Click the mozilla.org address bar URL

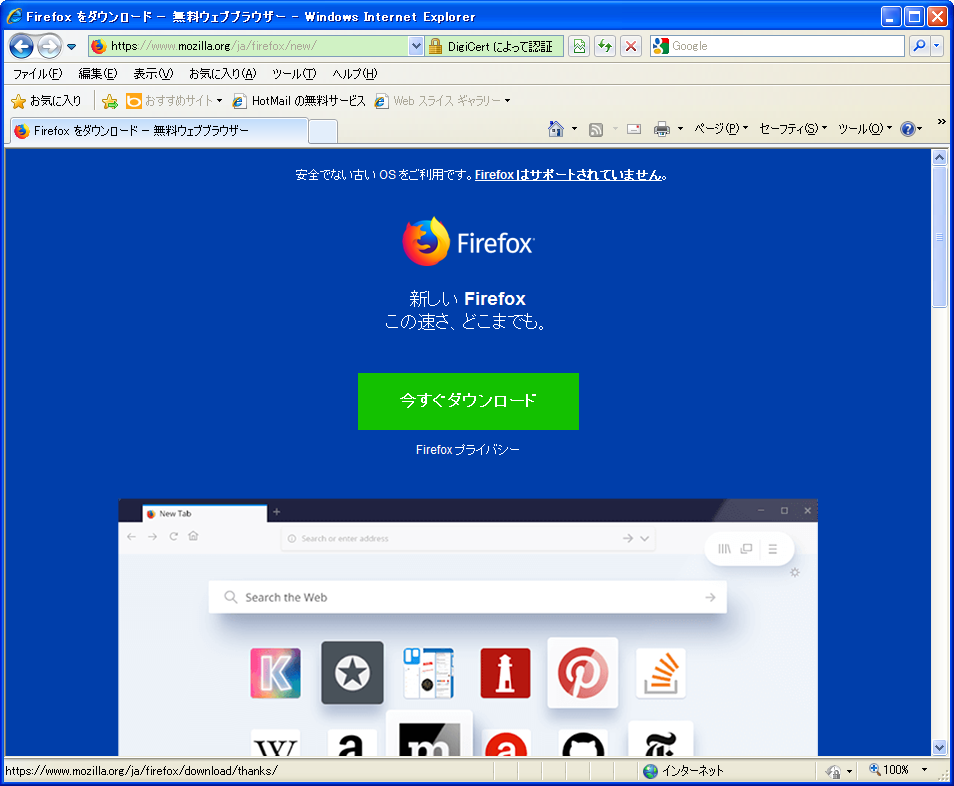[213, 46]
